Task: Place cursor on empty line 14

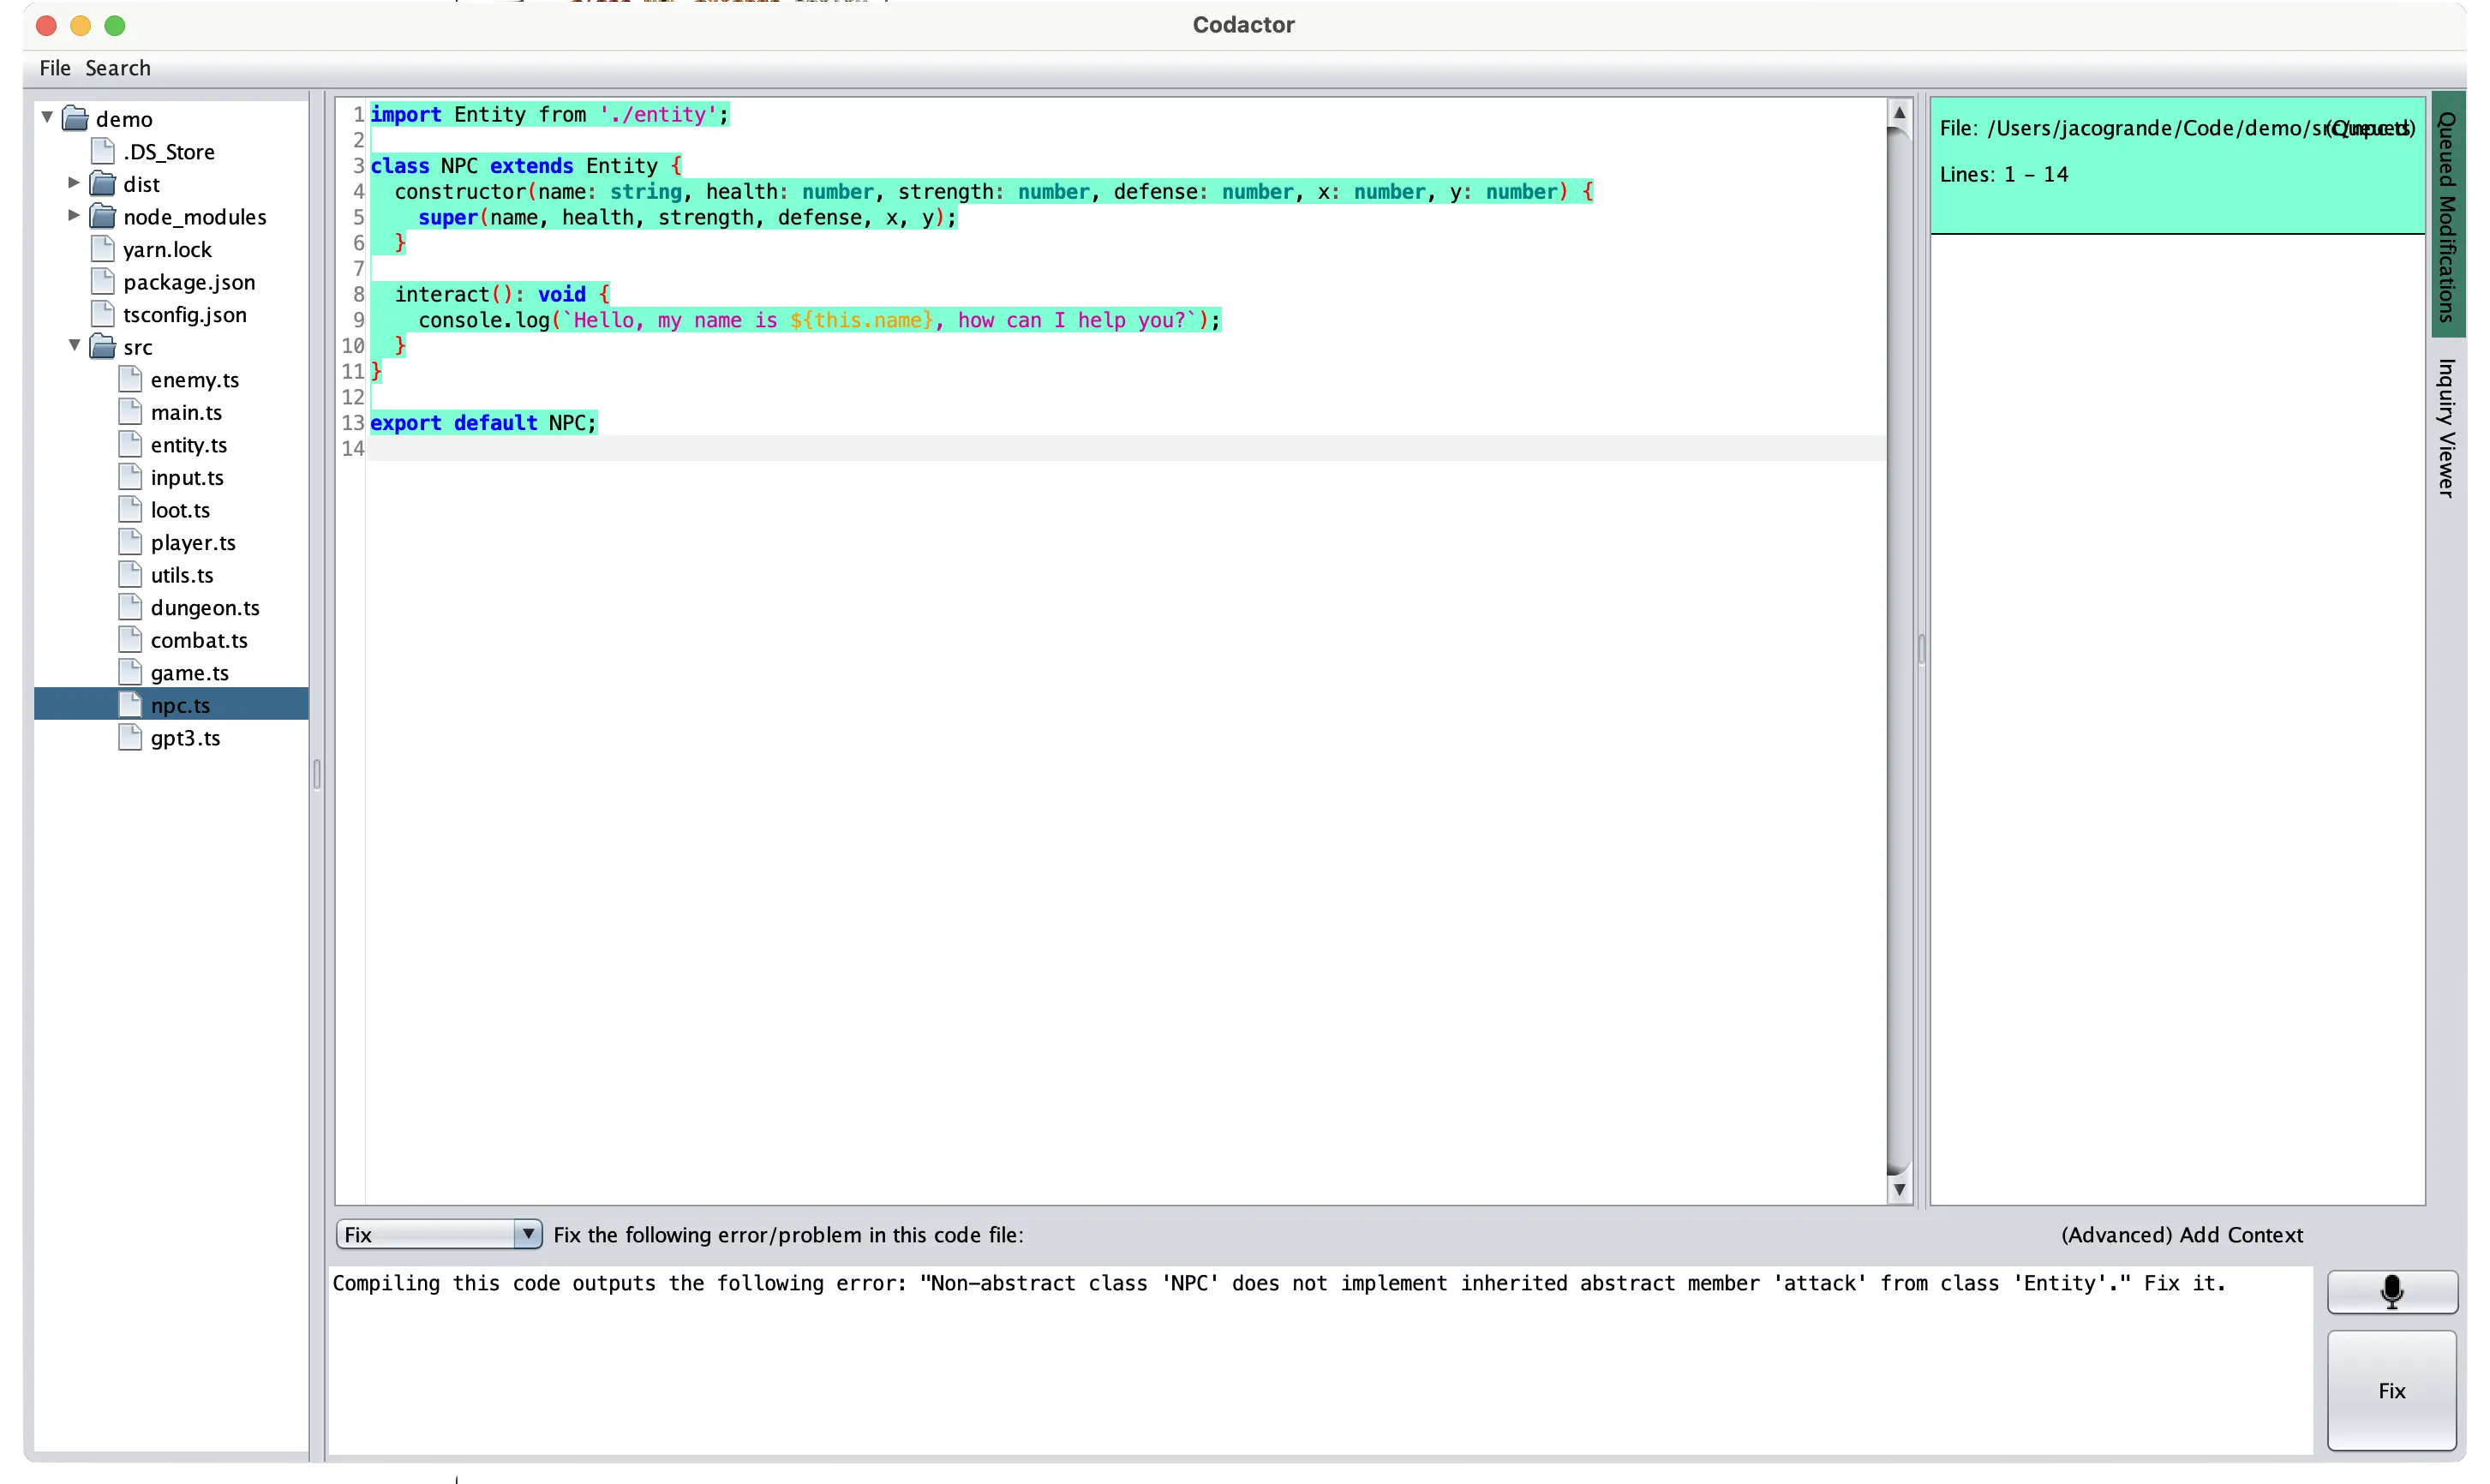Action: tap(1125, 449)
